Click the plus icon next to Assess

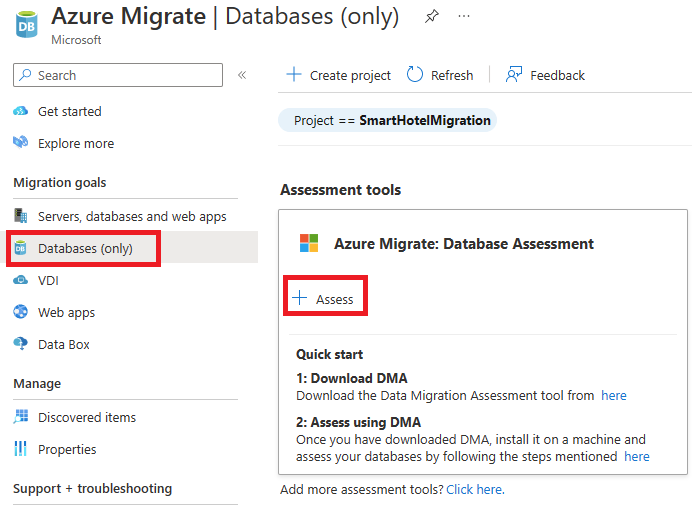300,298
